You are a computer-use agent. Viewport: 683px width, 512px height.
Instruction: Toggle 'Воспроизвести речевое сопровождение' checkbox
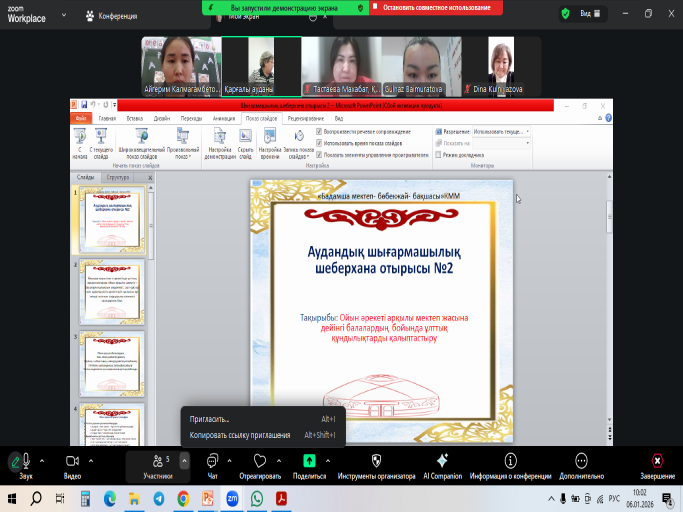pyautogui.click(x=319, y=131)
